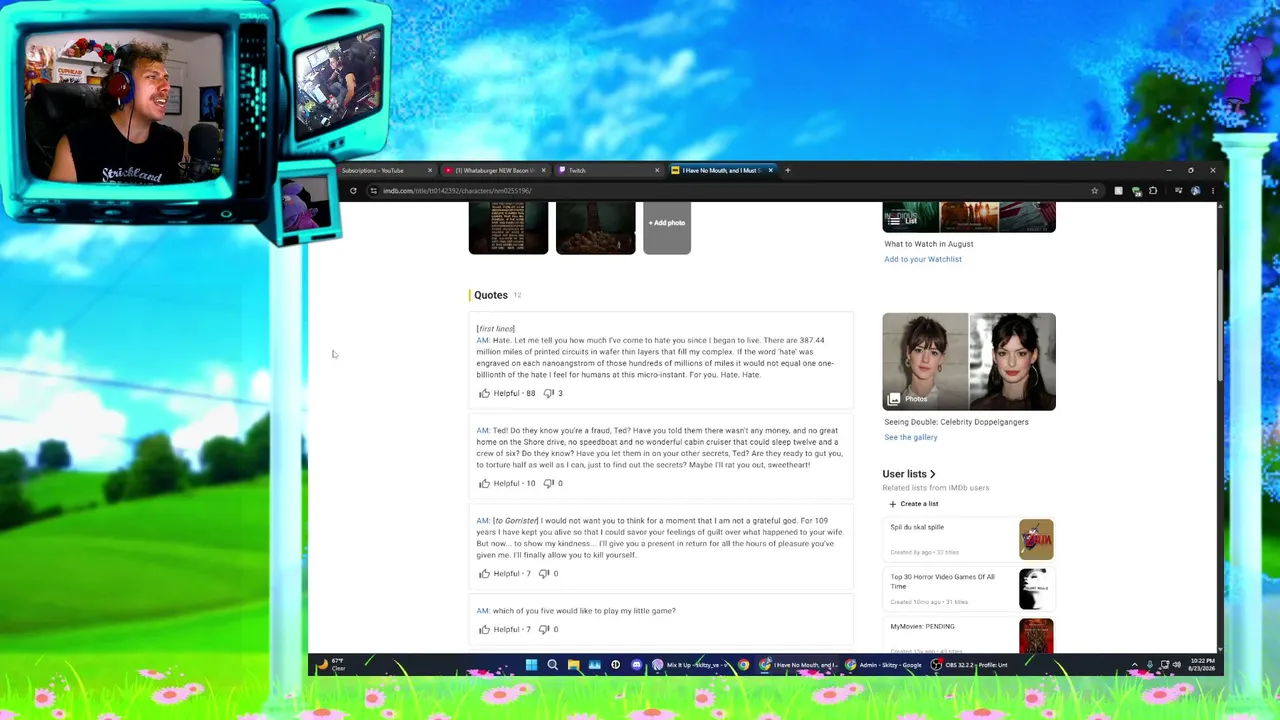Reload the IMDb page
This screenshot has width=1280, height=720.
pyautogui.click(x=353, y=191)
